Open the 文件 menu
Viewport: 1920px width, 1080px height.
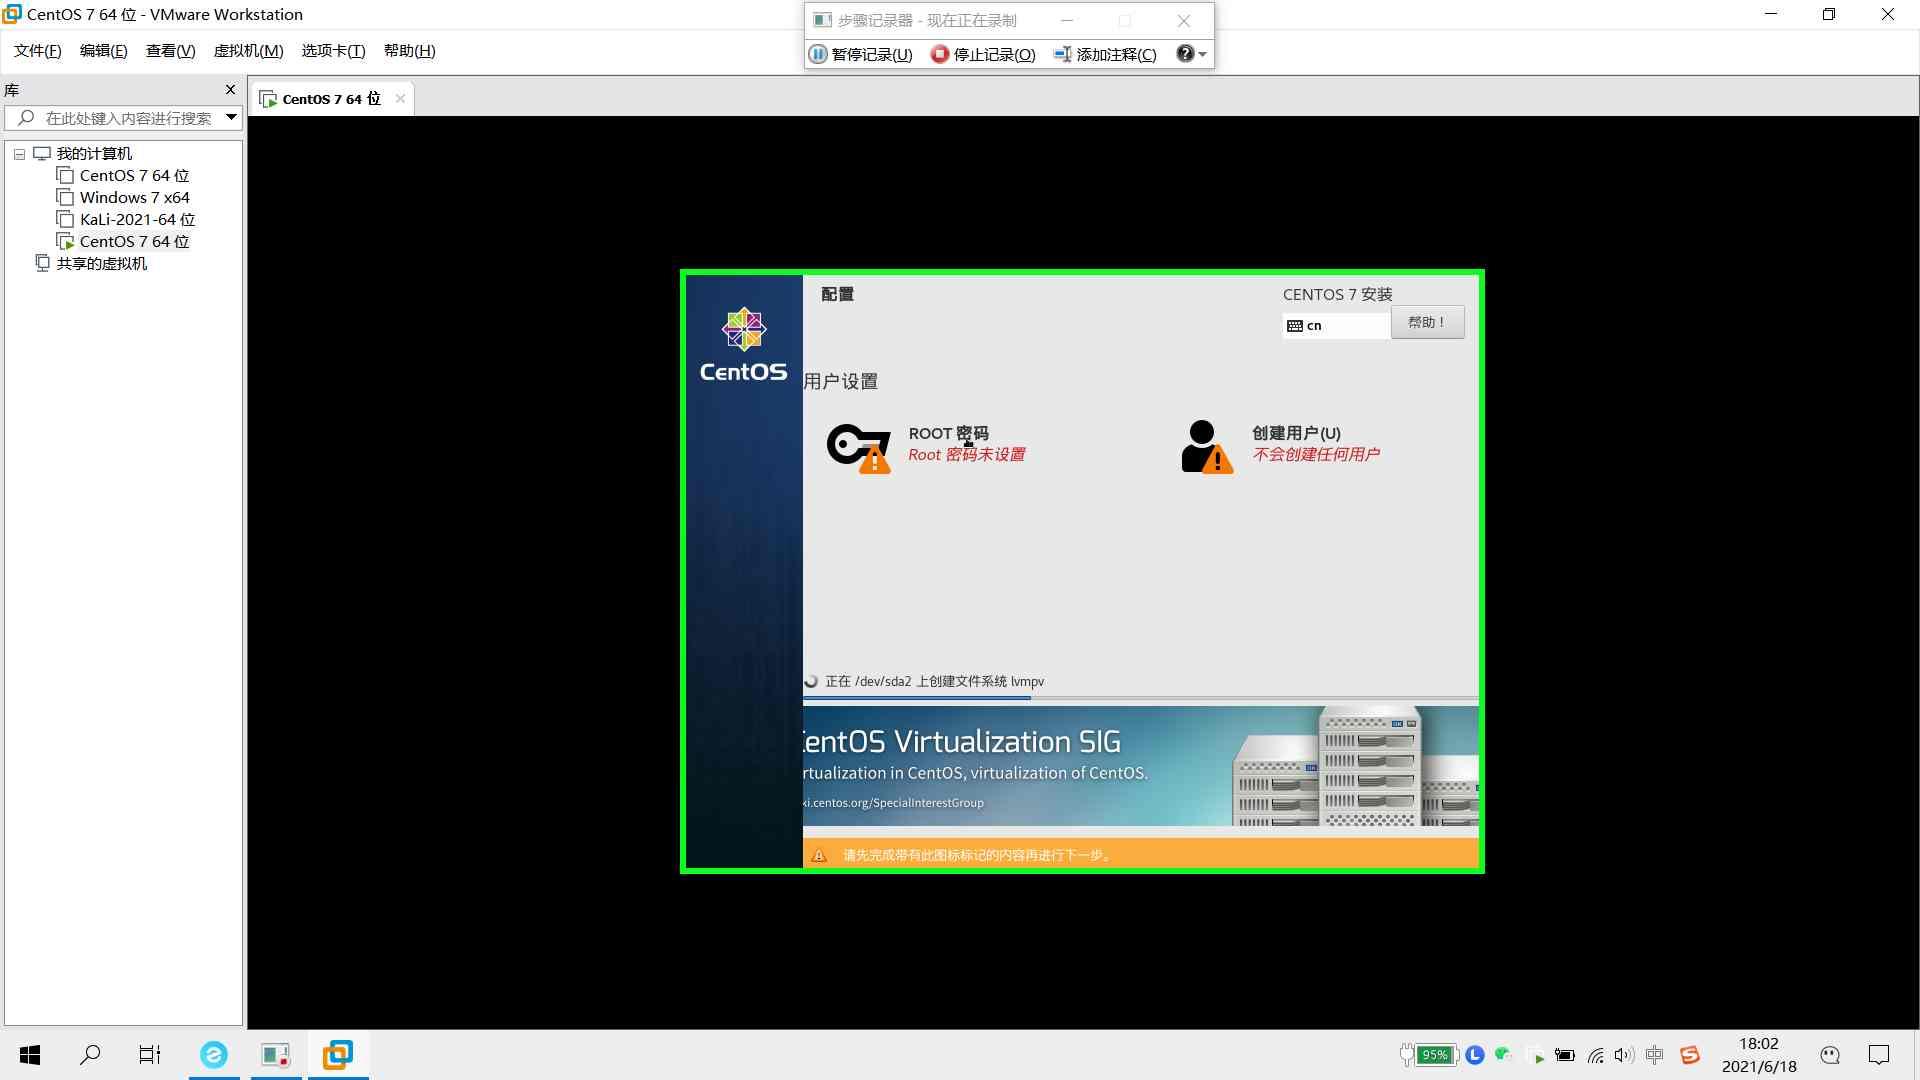pos(38,50)
